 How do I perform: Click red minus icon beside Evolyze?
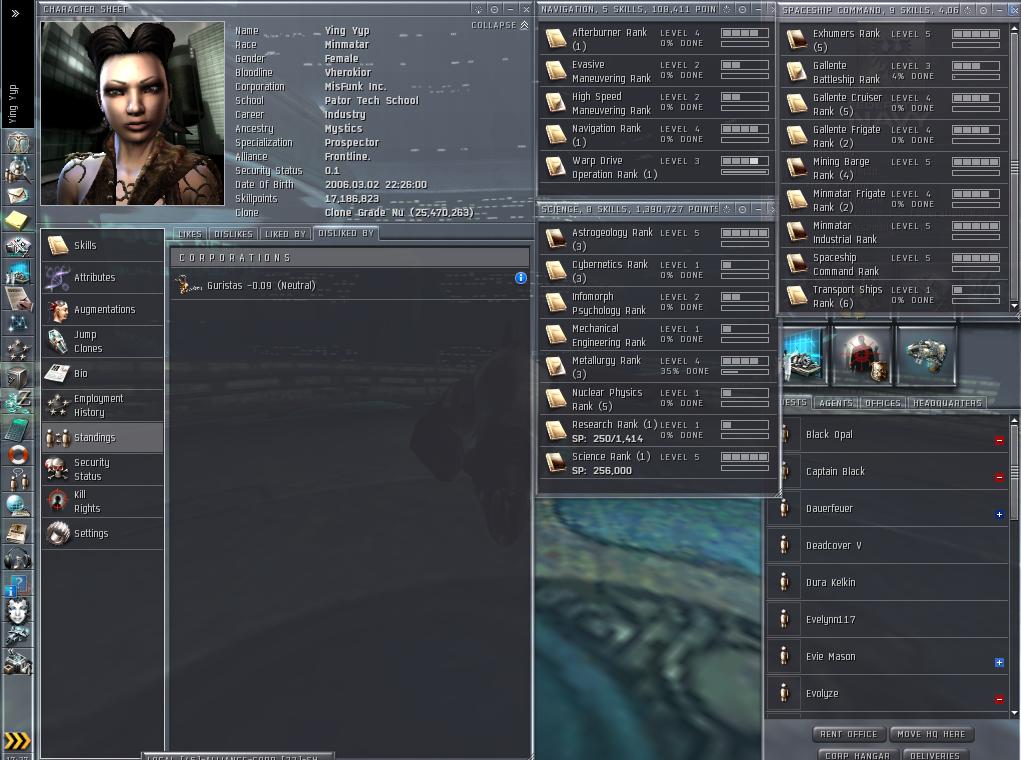(x=999, y=699)
